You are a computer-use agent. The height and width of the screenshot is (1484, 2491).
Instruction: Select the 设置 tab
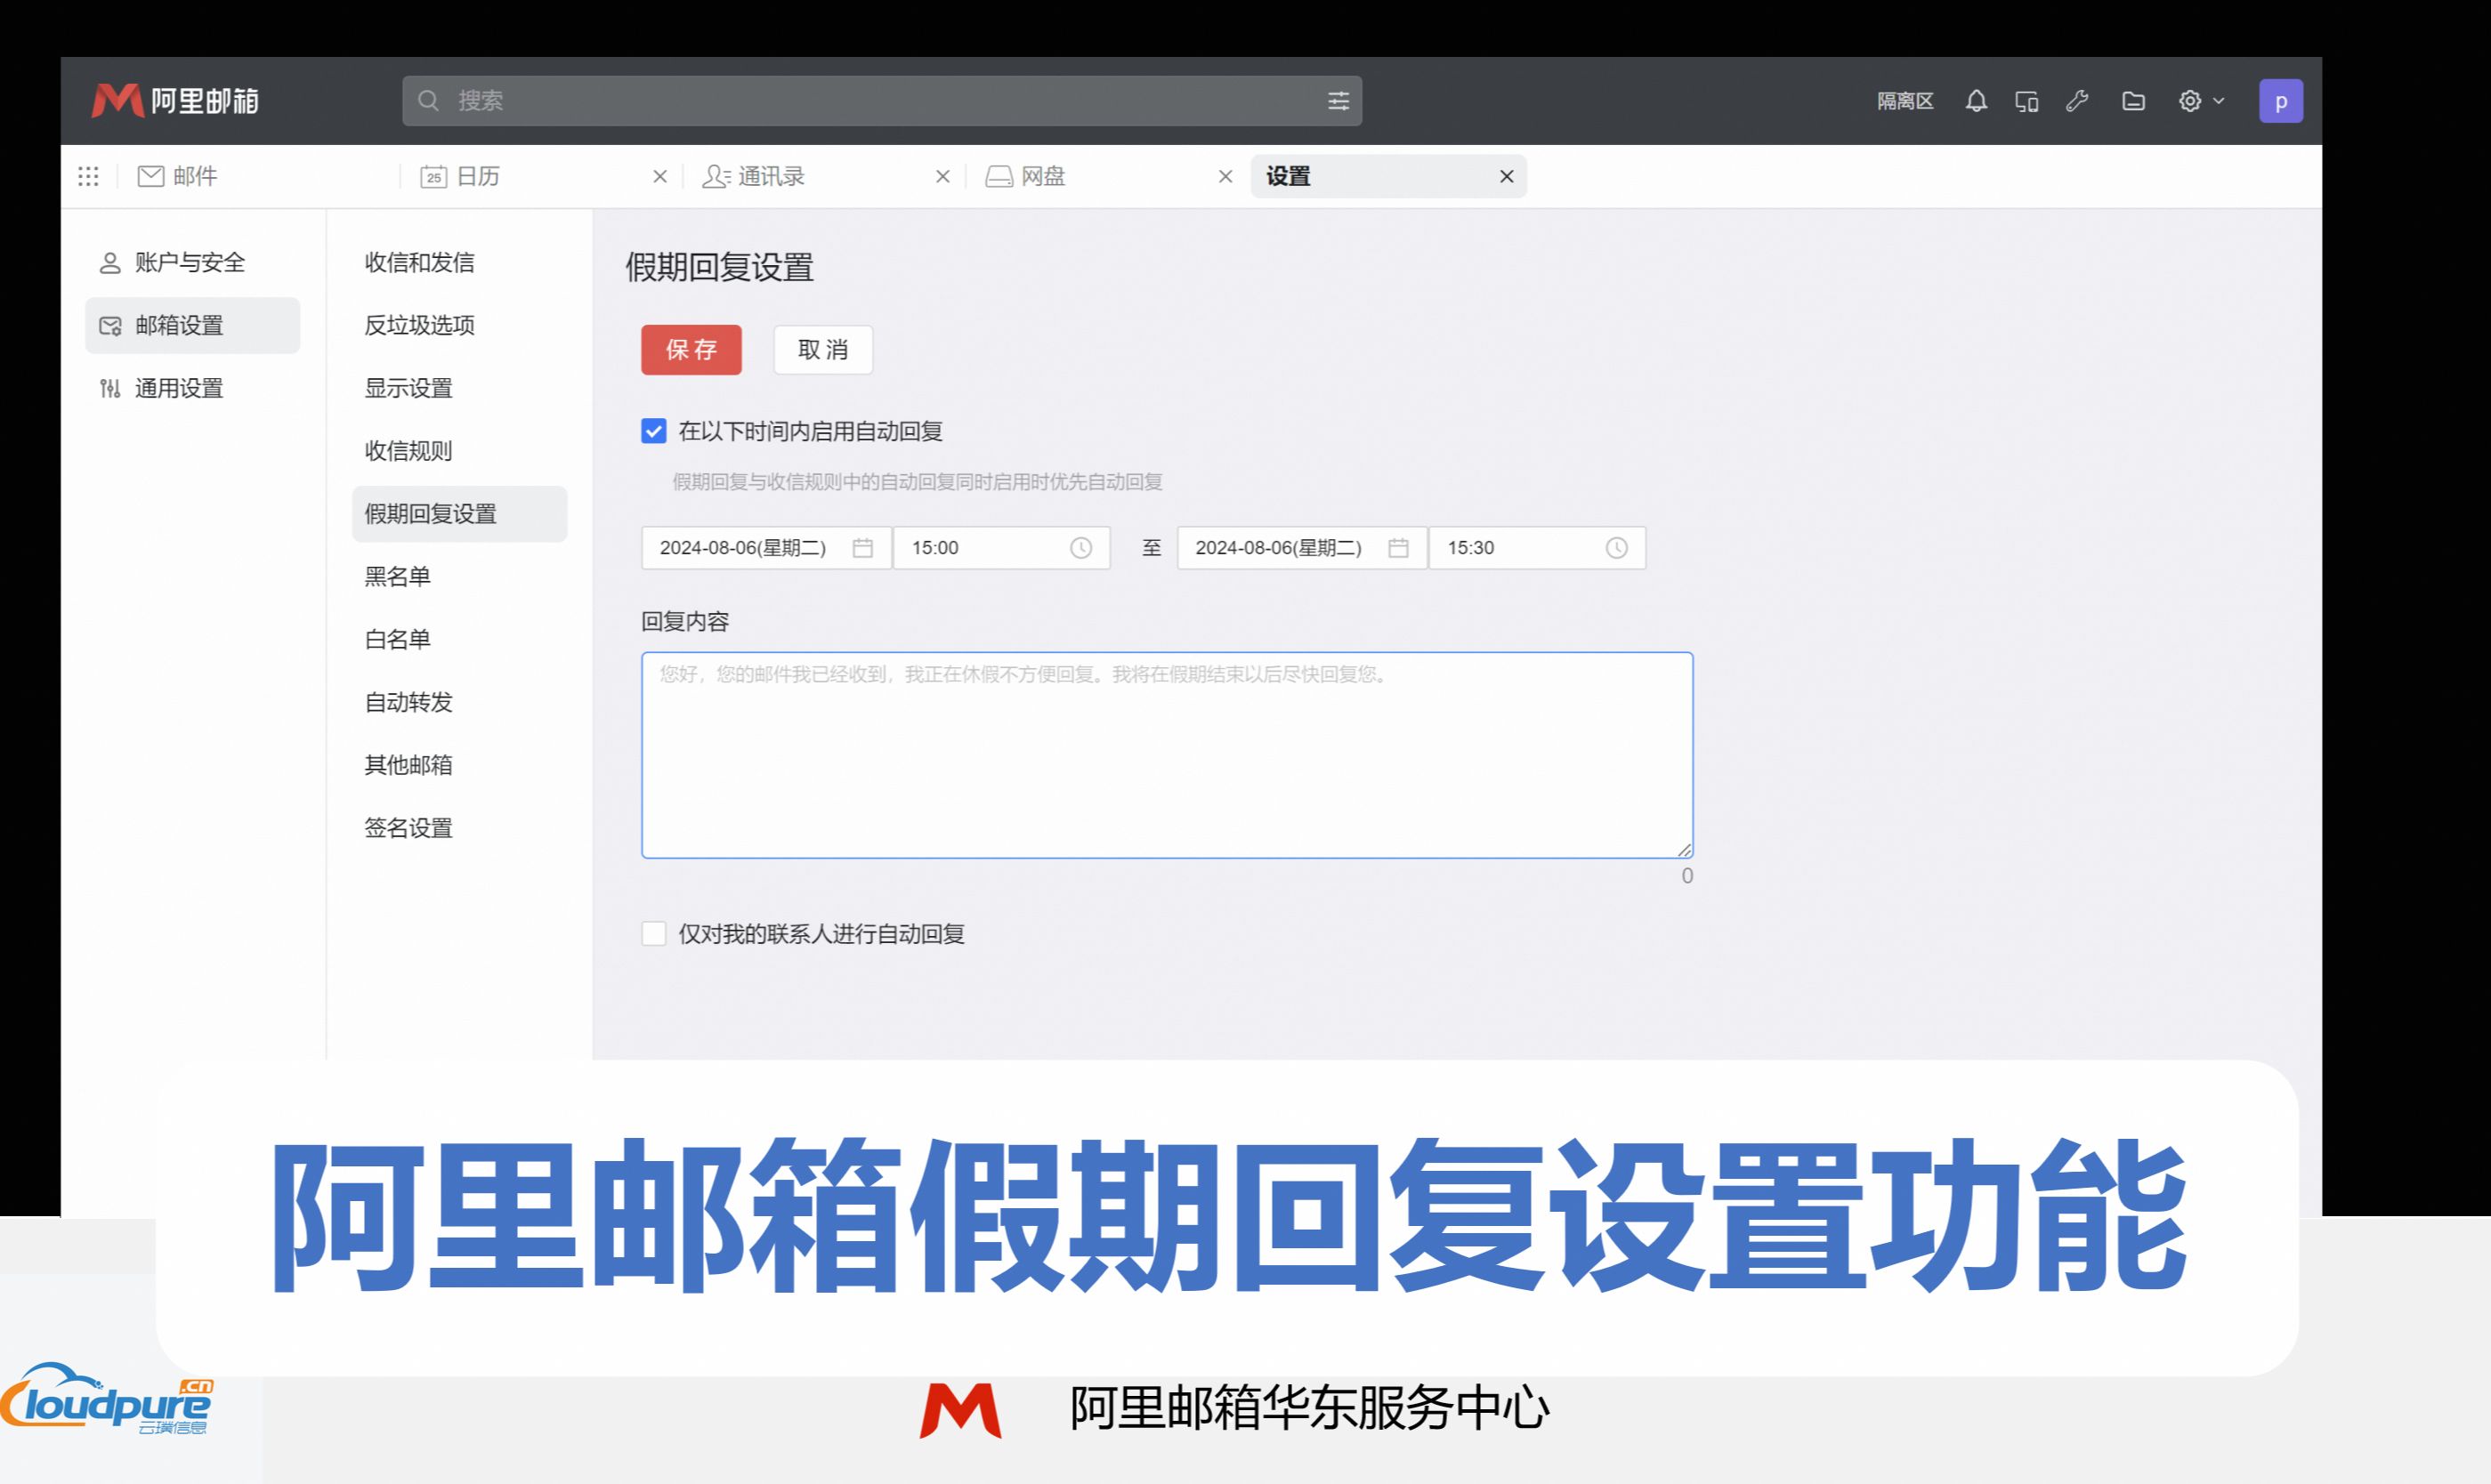point(1388,177)
